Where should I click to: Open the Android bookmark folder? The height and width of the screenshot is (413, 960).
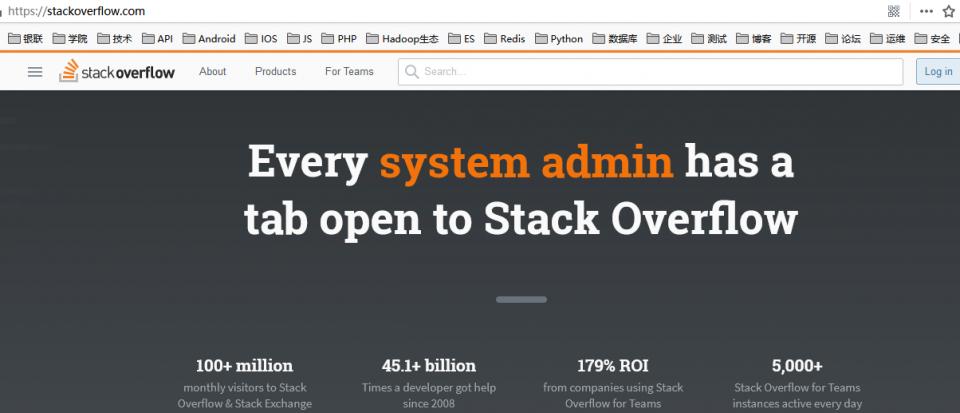tap(209, 39)
